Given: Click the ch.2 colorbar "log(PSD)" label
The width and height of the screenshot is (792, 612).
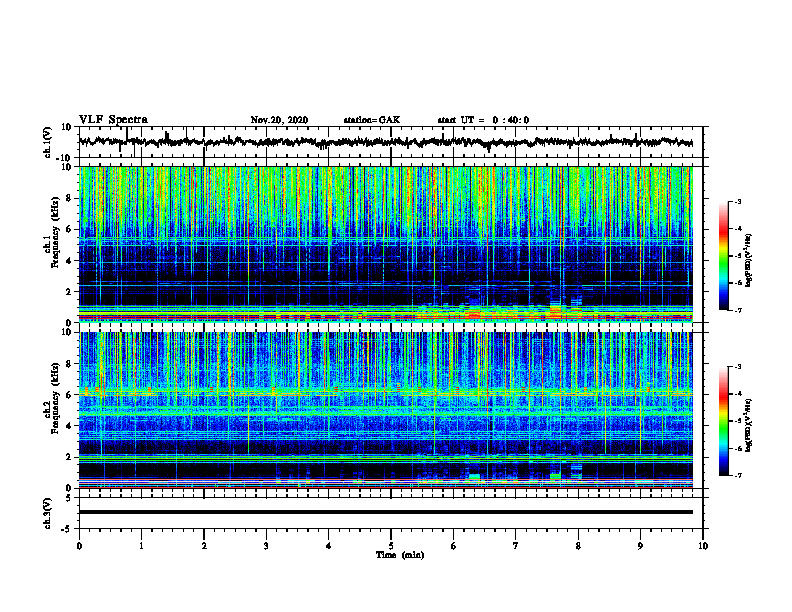Looking at the screenshot, I should 749,425.
